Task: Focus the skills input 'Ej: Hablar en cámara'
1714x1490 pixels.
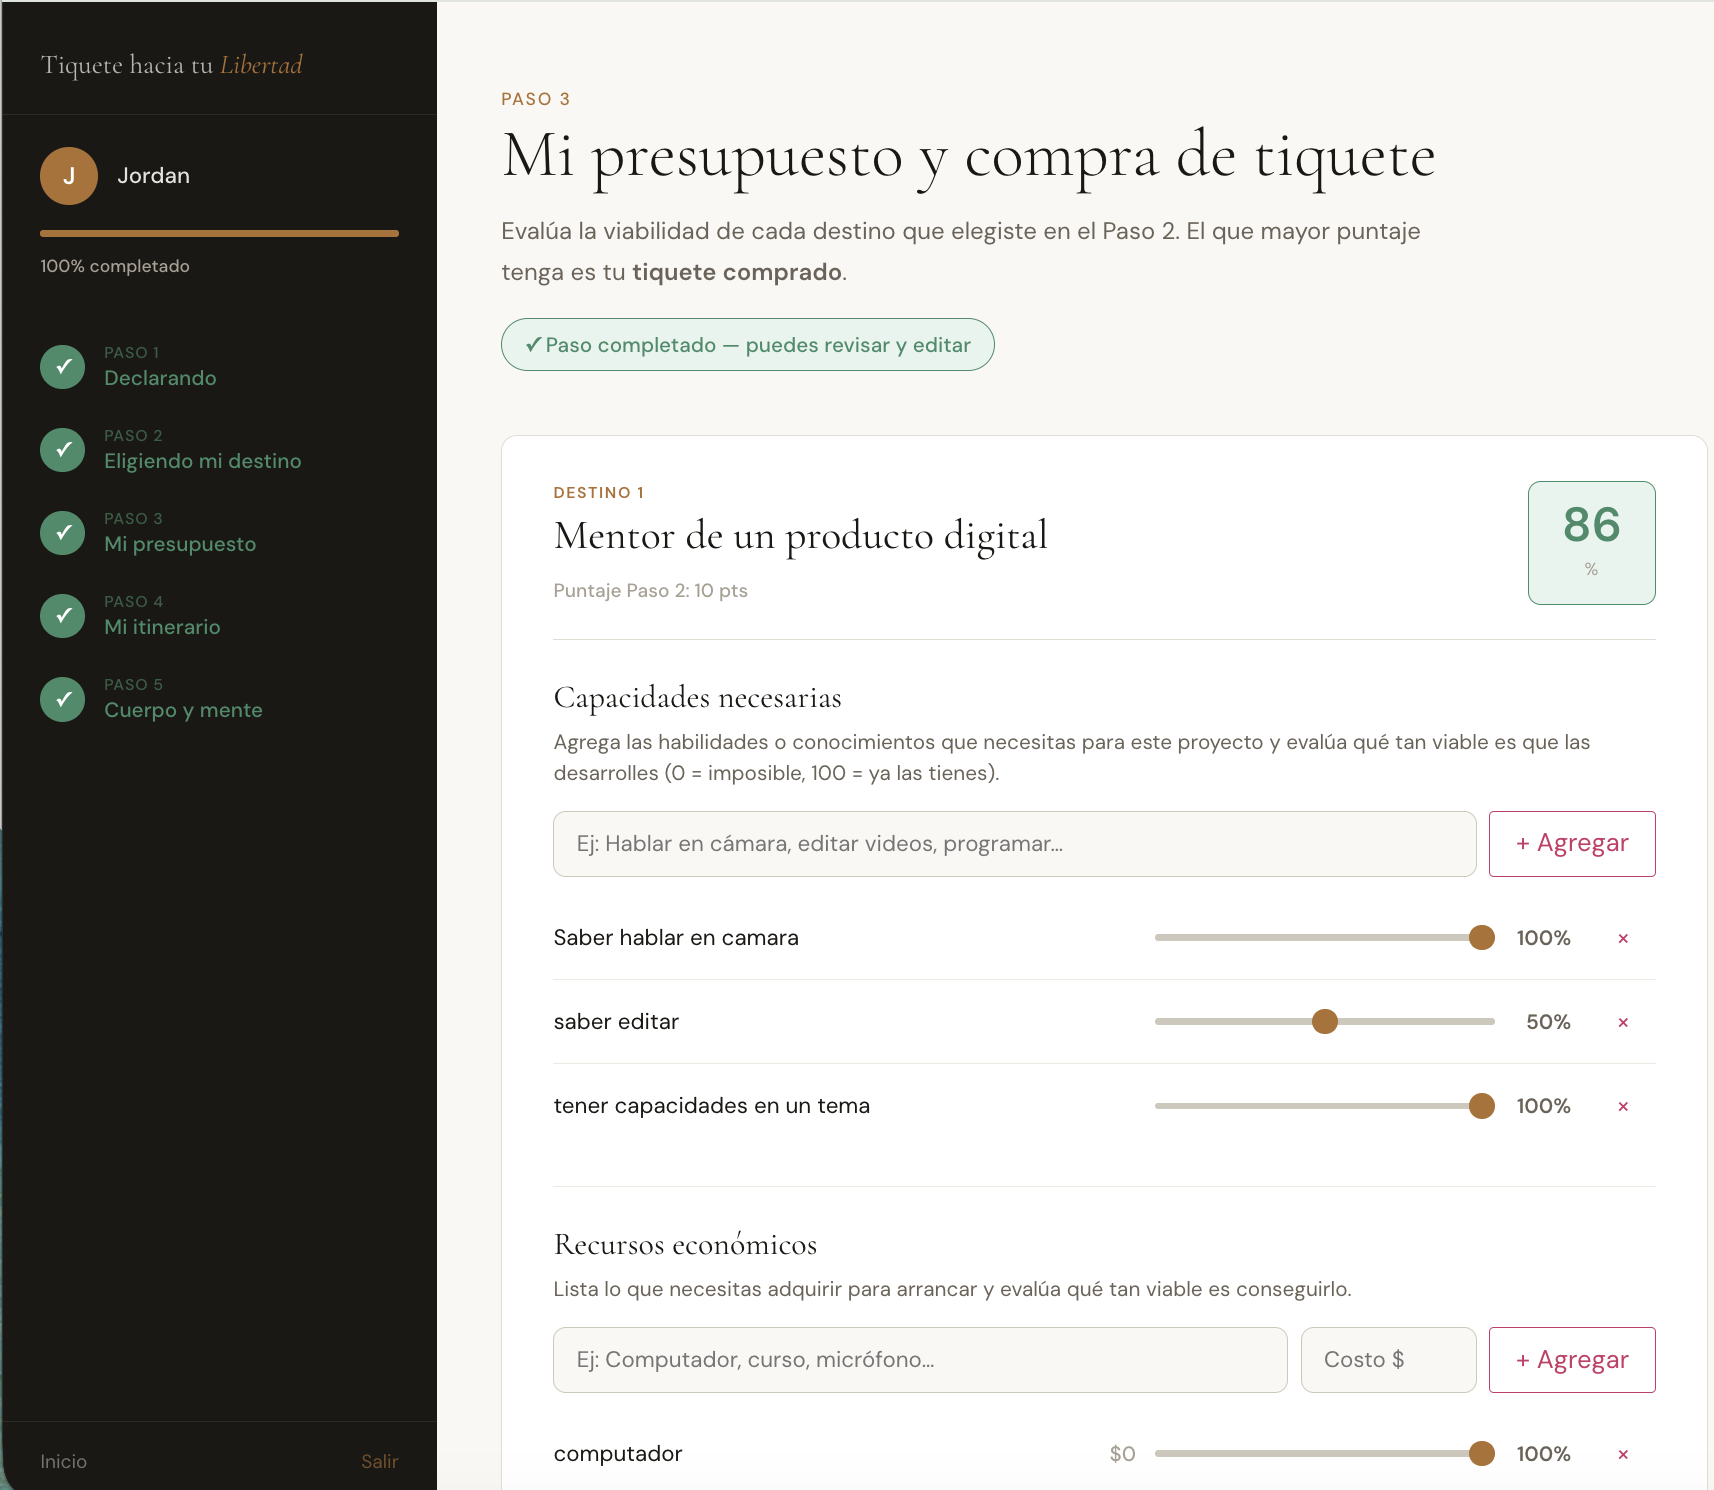Action: point(1015,844)
